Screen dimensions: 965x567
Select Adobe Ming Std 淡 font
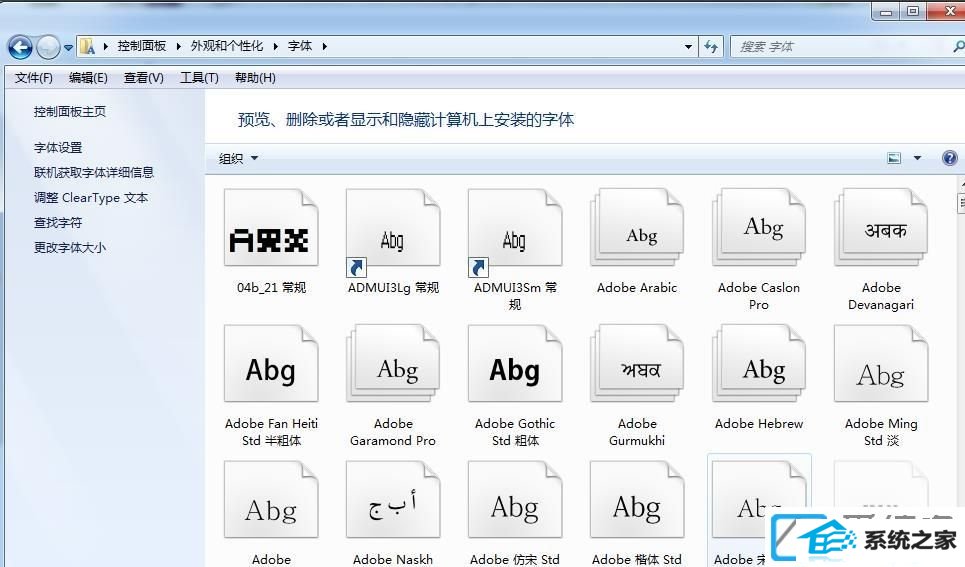click(881, 364)
